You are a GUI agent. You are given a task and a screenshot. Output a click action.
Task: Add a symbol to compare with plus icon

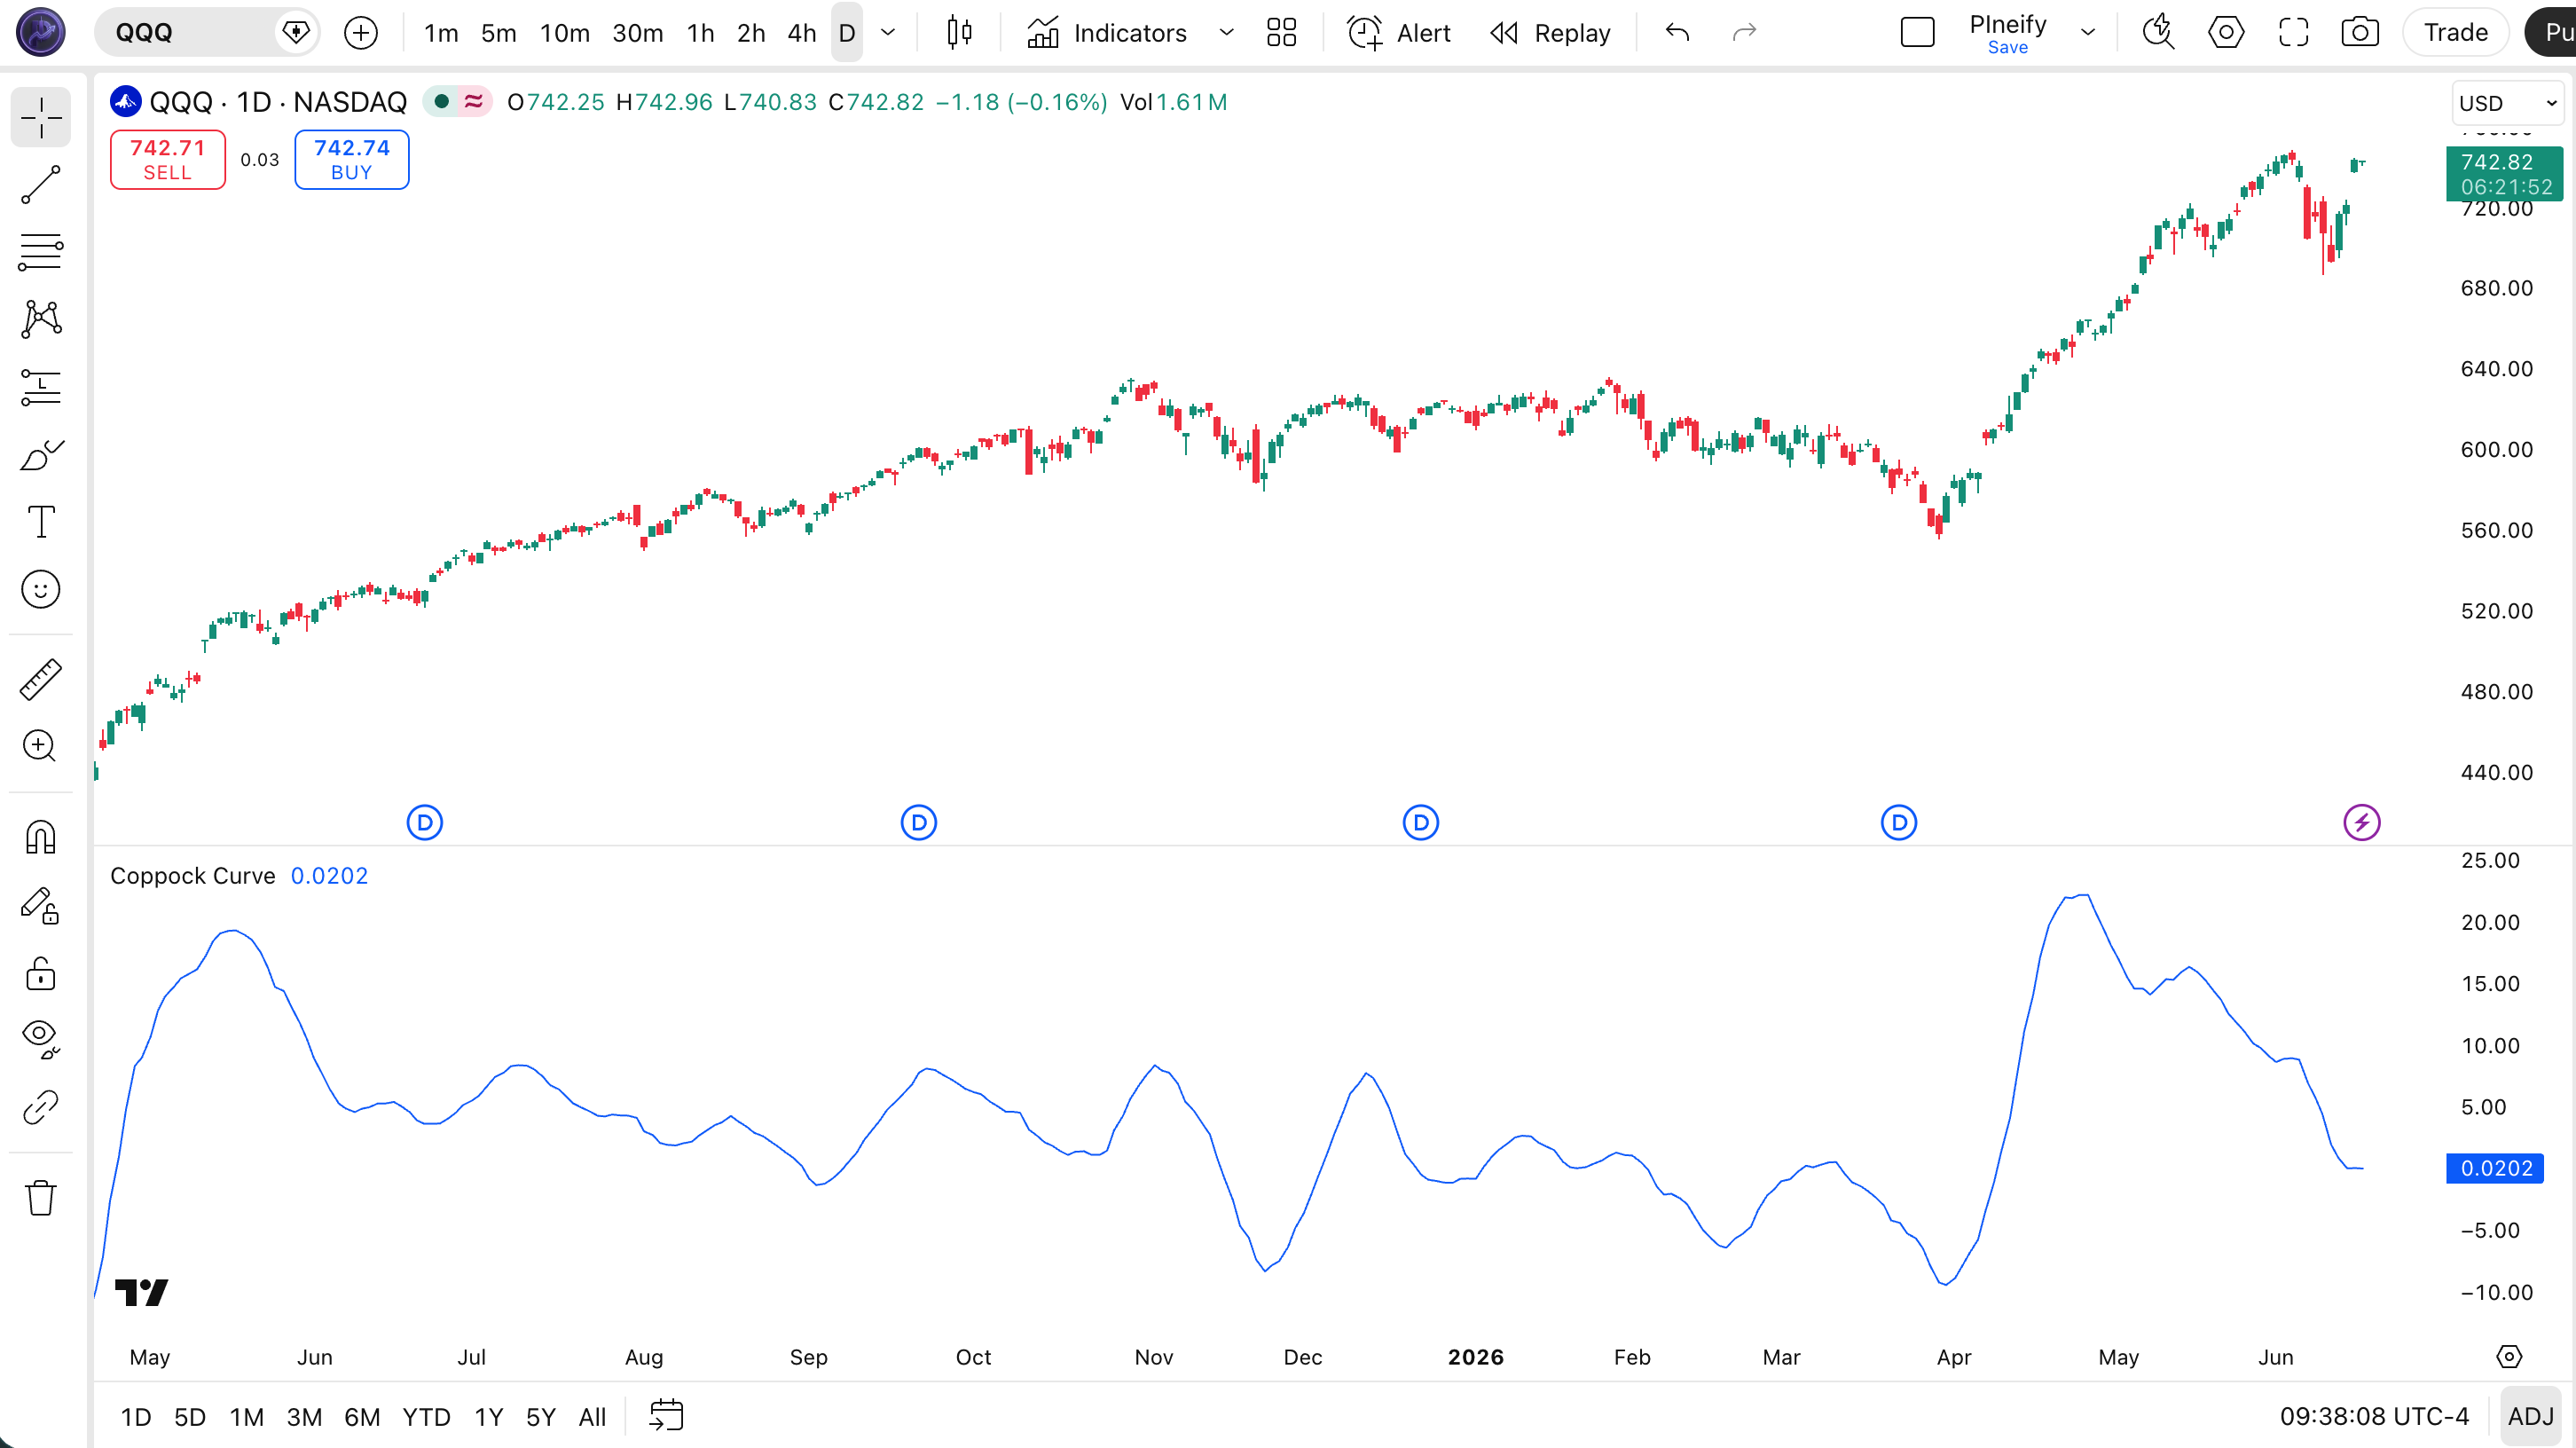click(x=361, y=33)
